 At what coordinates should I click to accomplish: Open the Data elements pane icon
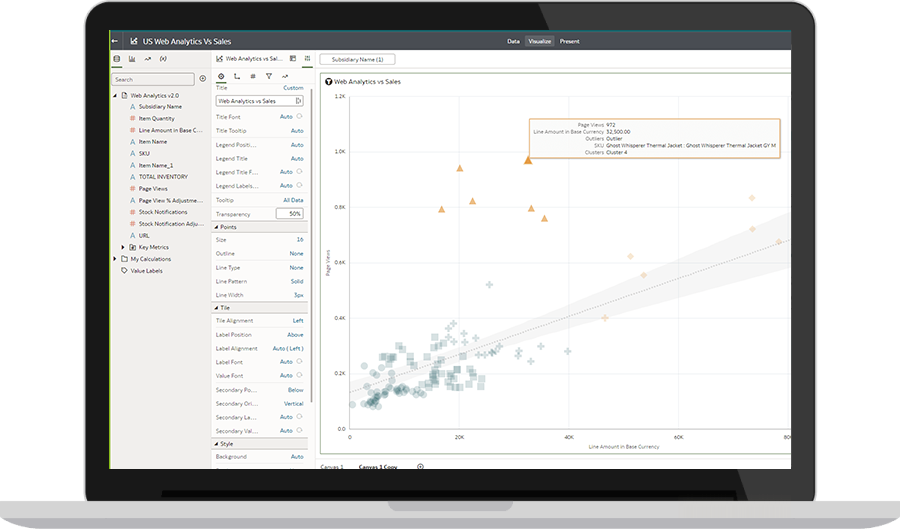point(117,60)
